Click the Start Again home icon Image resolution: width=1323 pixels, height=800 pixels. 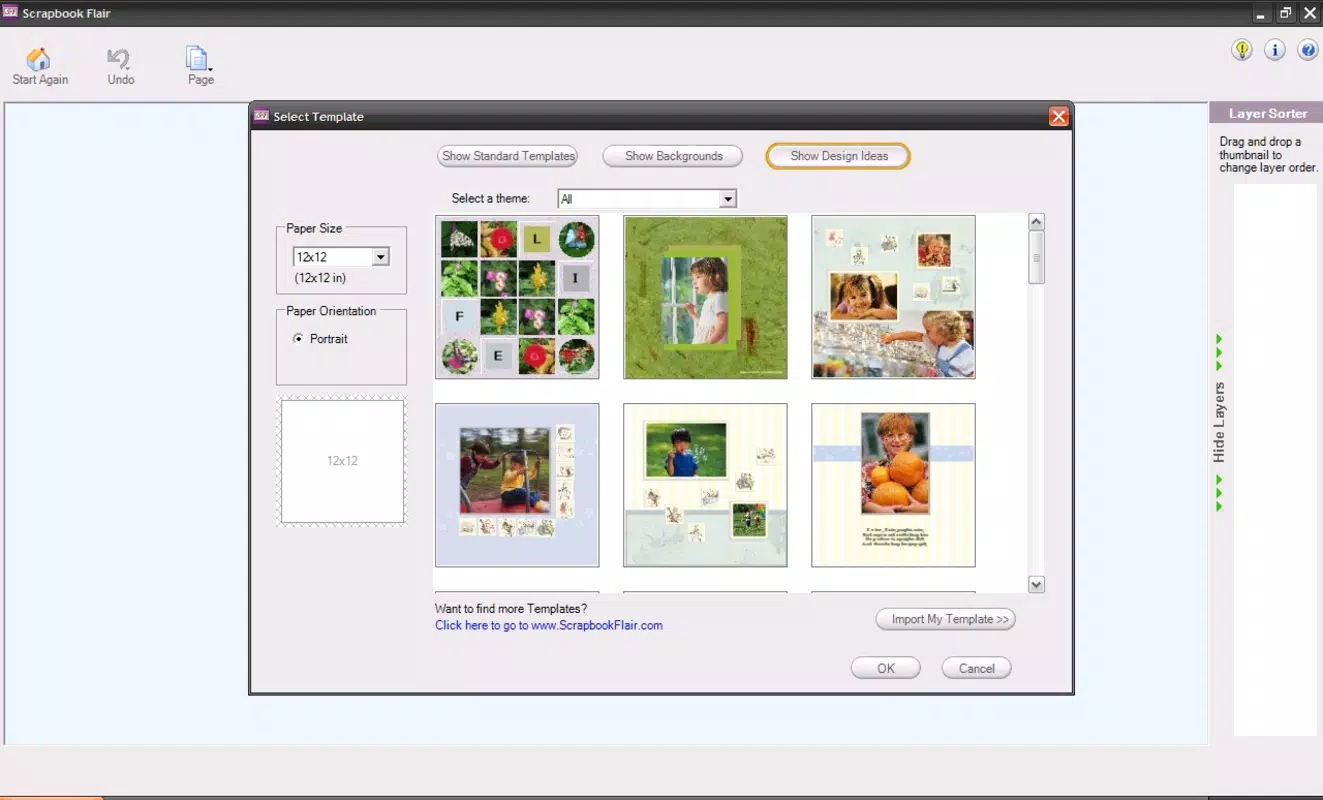pos(38,59)
